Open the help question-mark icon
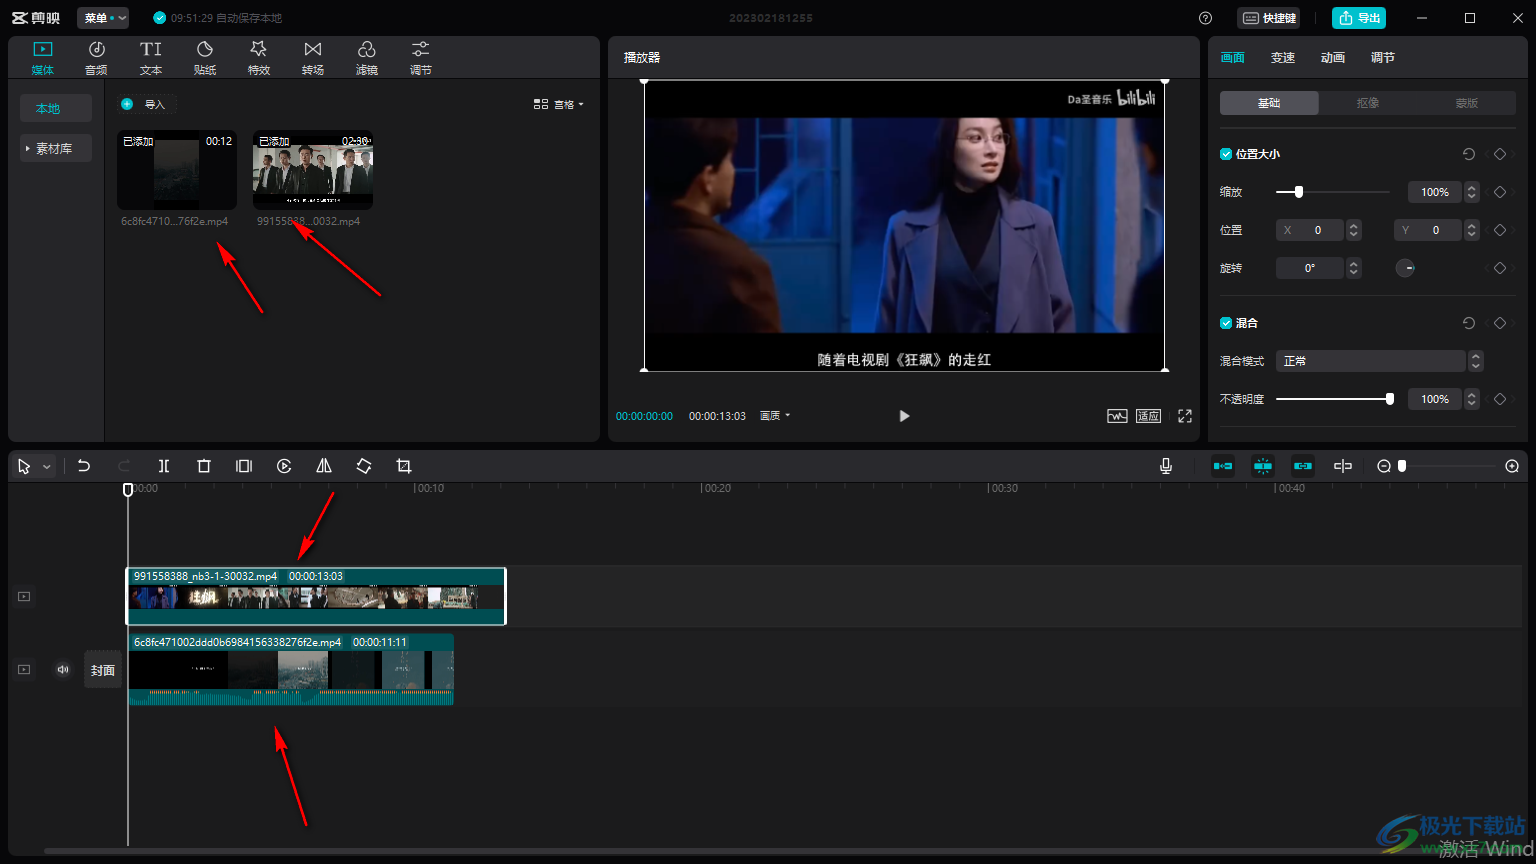Viewport: 1536px width, 864px height. pos(1205,18)
